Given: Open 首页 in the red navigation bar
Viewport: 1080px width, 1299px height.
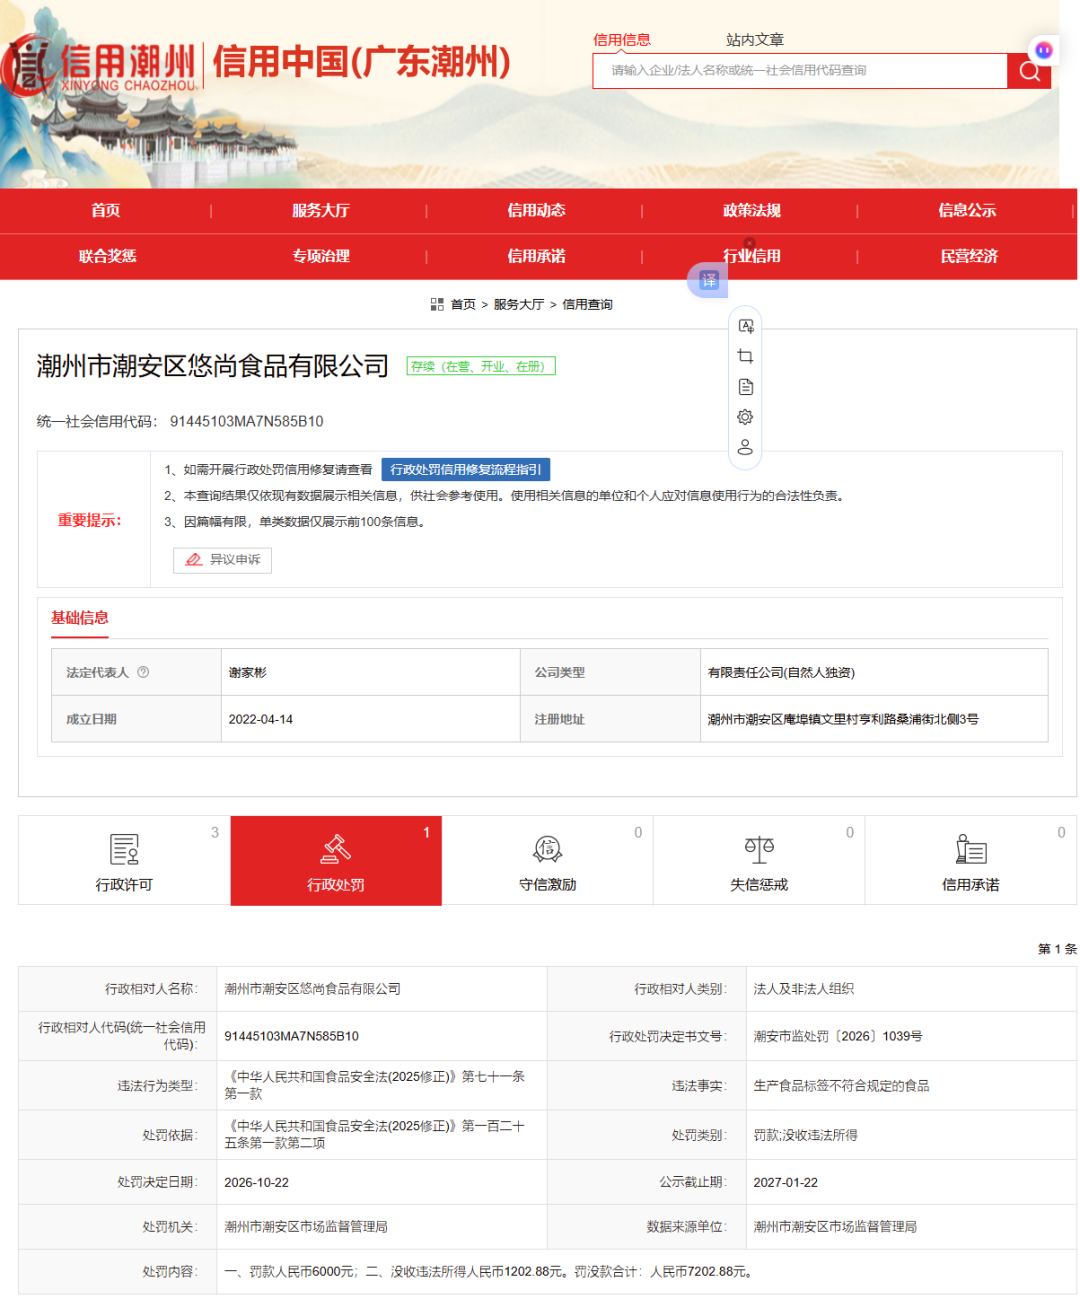Looking at the screenshot, I should [x=106, y=210].
